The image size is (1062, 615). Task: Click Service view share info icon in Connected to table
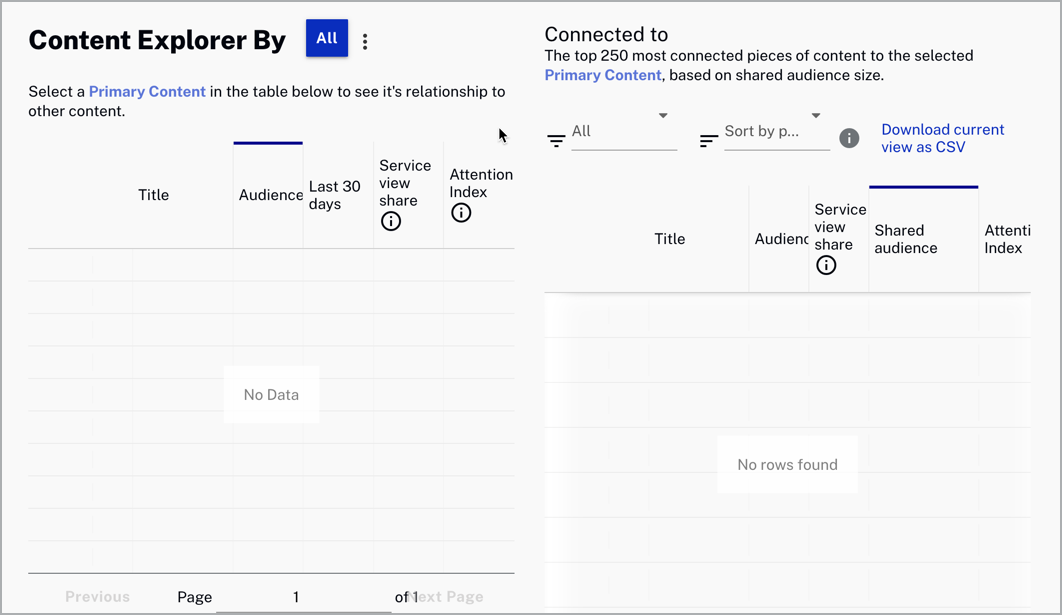click(x=826, y=265)
